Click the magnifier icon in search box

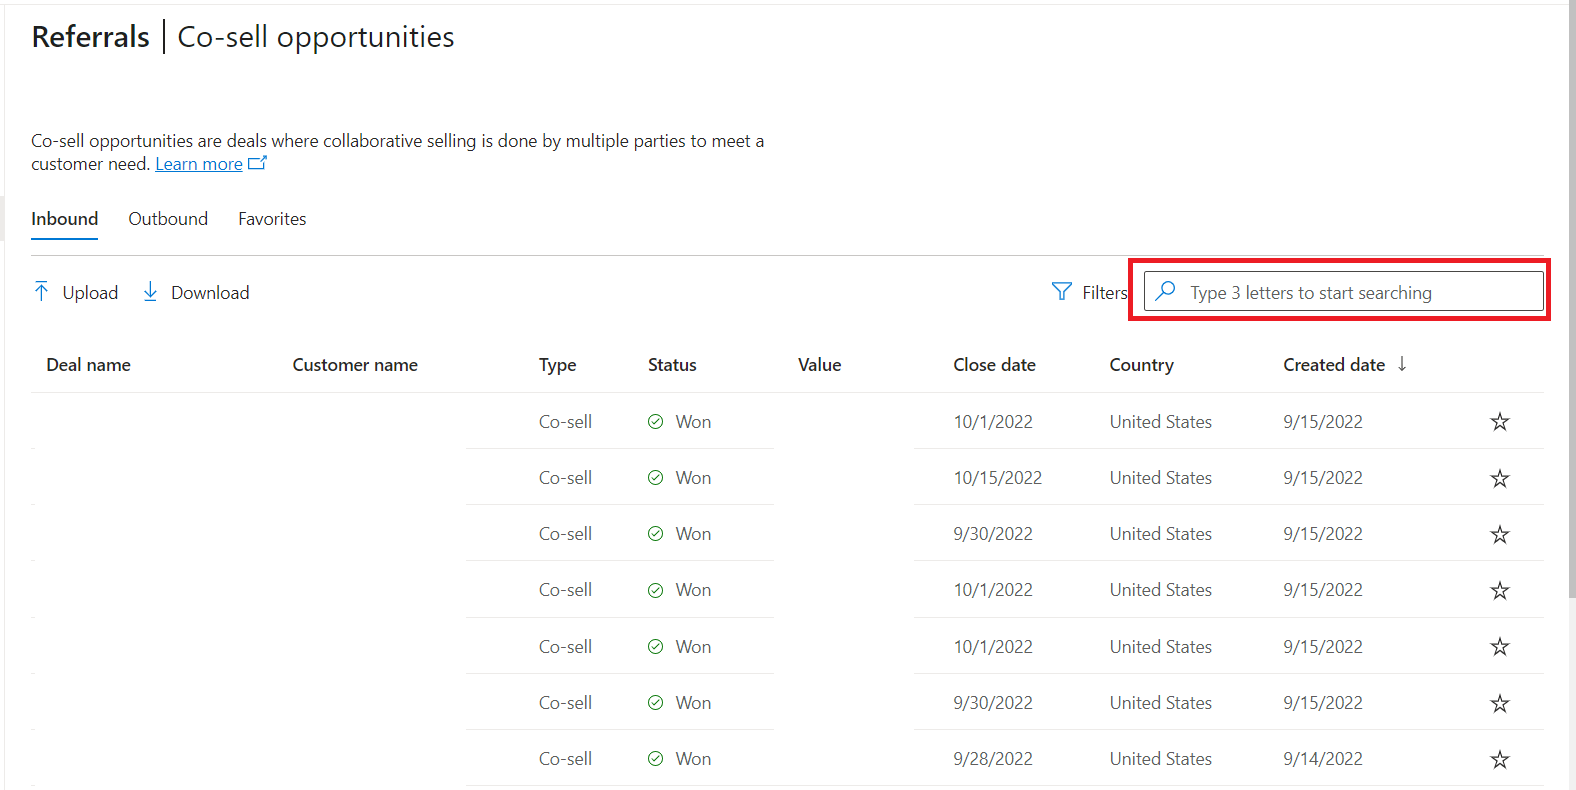1165,291
